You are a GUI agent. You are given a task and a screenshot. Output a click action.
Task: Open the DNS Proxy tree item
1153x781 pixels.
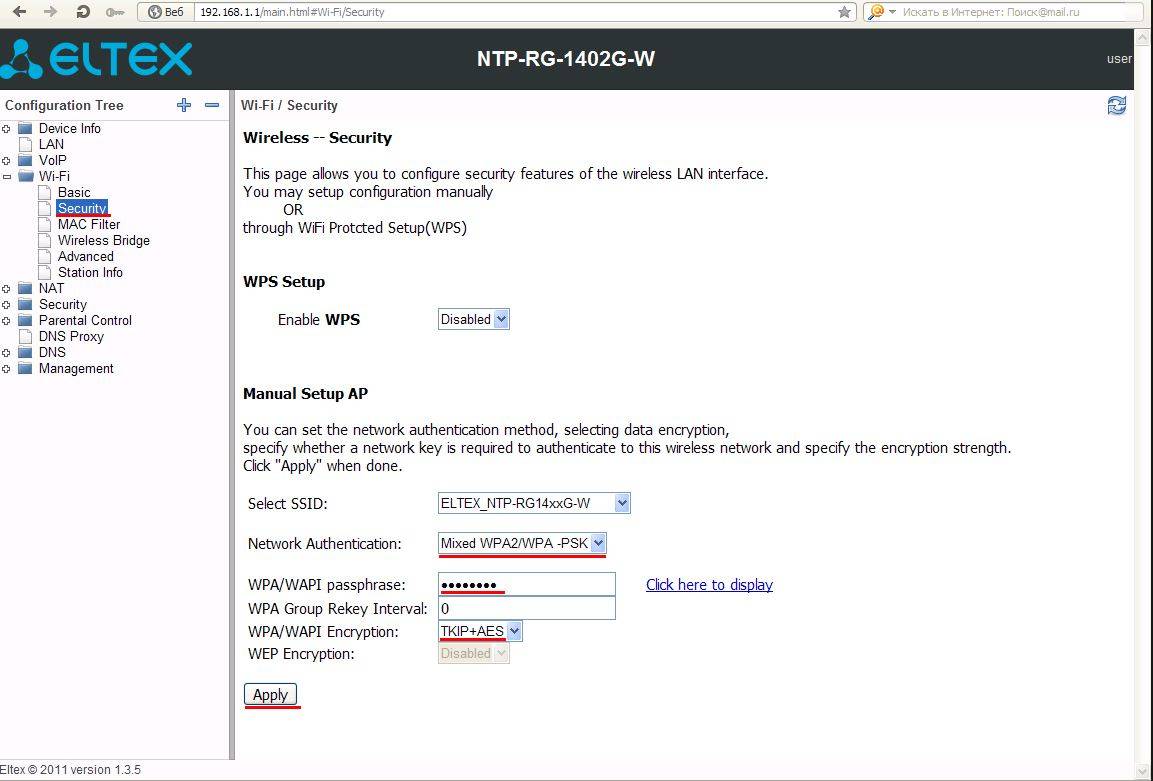pyautogui.click(x=71, y=336)
